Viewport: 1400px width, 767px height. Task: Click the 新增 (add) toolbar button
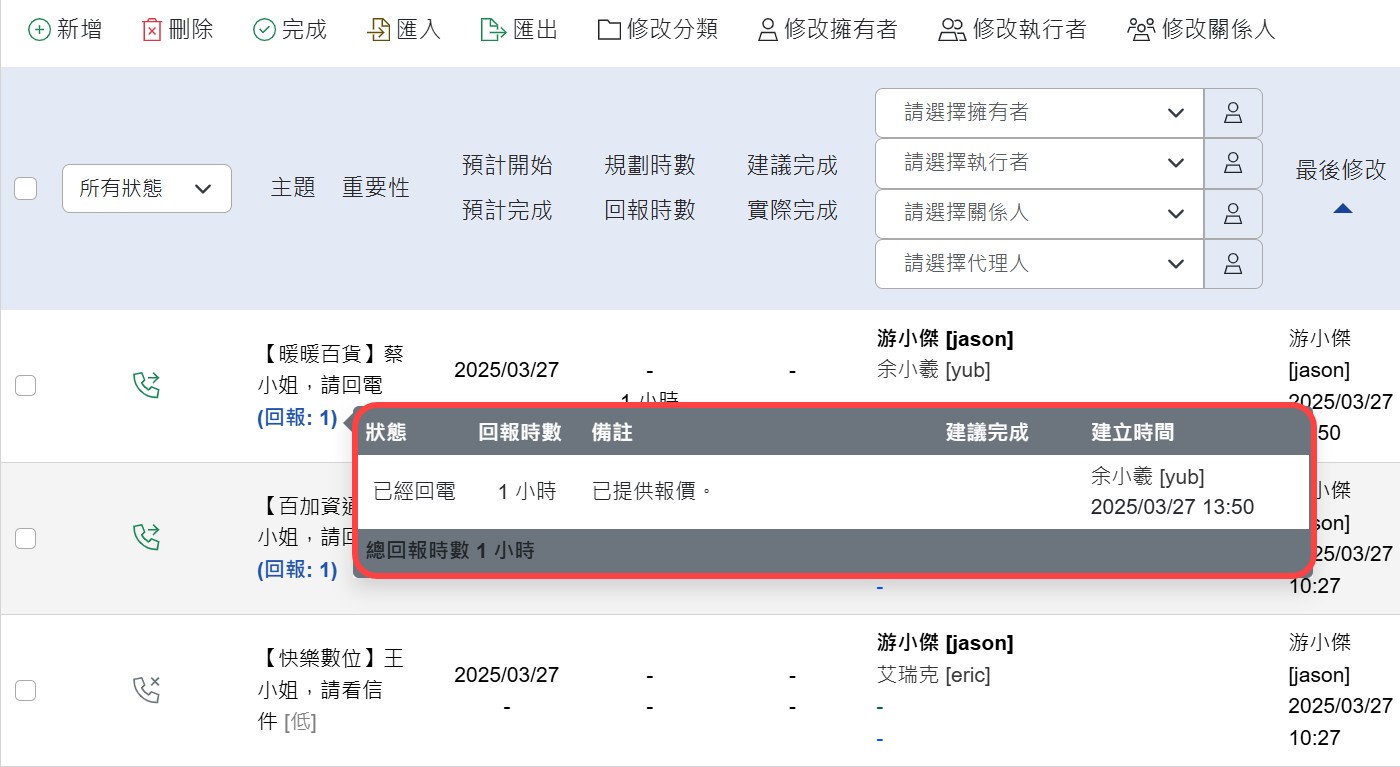(65, 30)
